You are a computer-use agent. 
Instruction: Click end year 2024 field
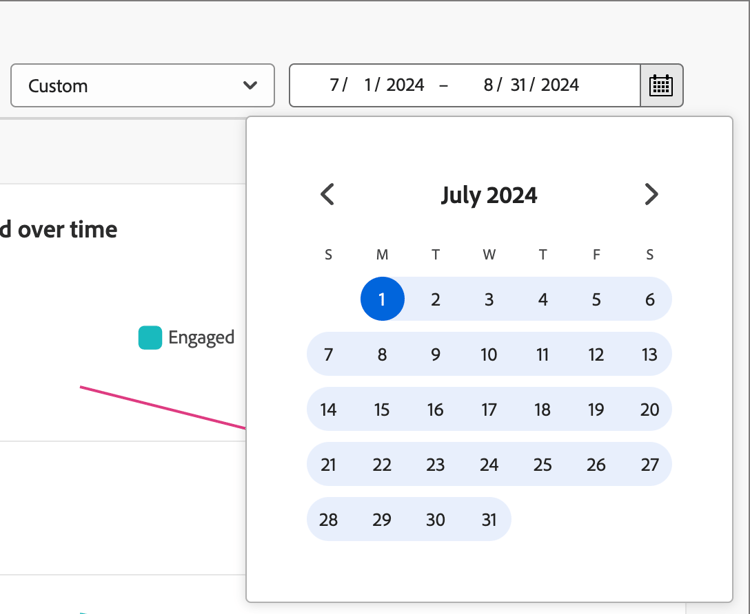560,85
